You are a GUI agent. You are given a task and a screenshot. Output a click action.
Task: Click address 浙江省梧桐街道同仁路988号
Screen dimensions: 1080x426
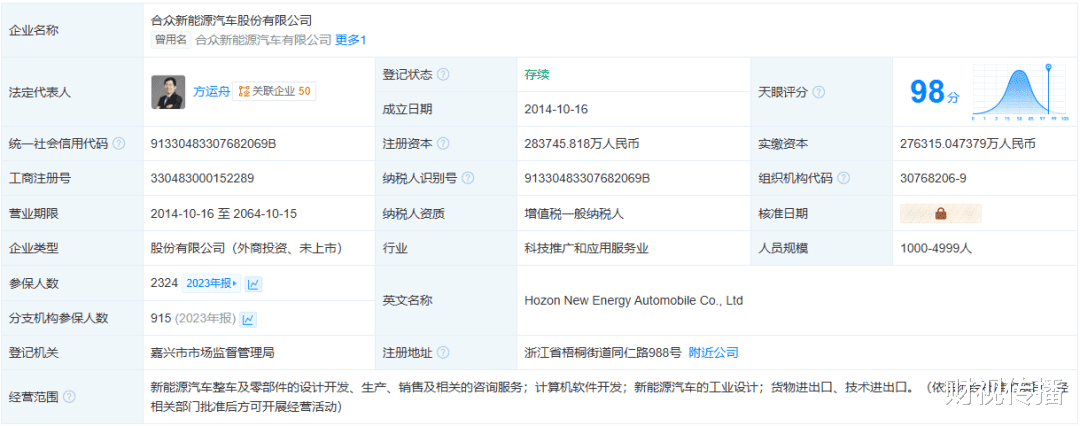(603, 353)
